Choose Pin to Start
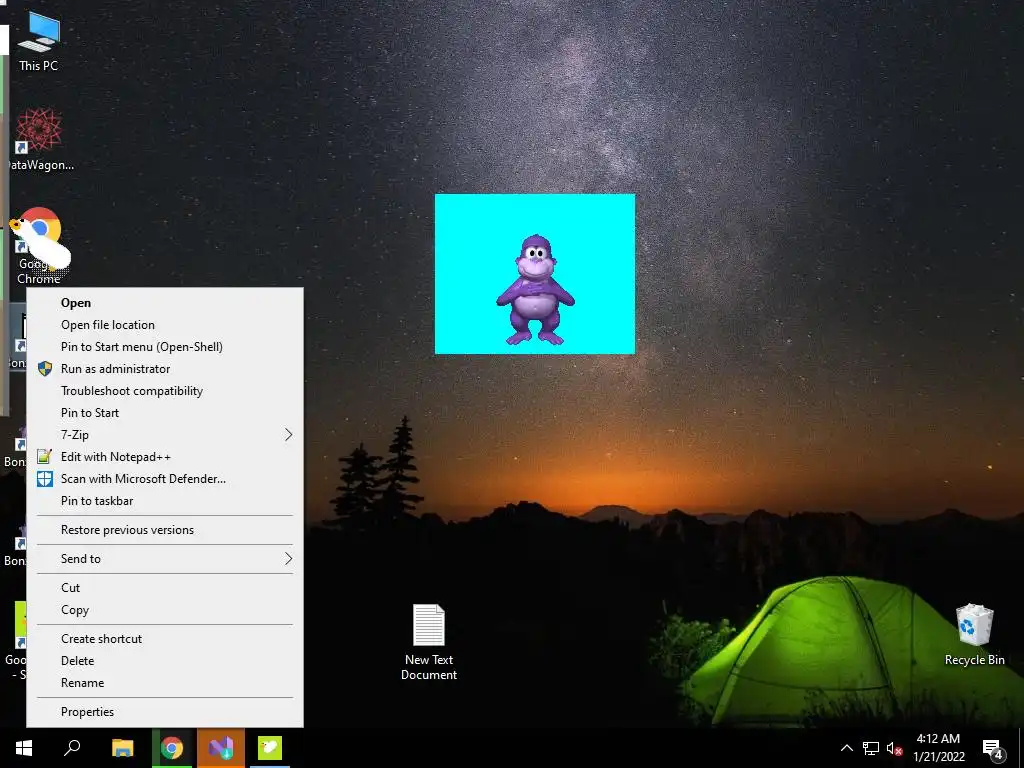 (x=165, y=413)
